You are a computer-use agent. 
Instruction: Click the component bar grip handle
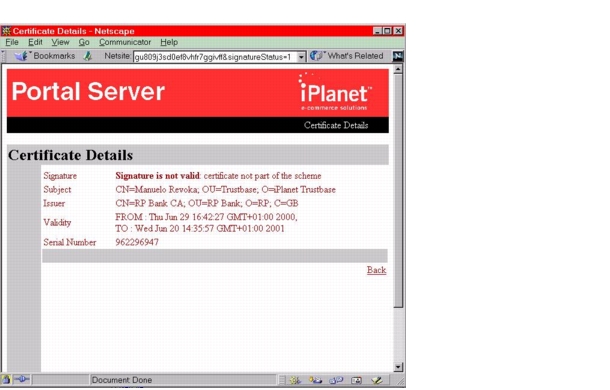coord(282,380)
